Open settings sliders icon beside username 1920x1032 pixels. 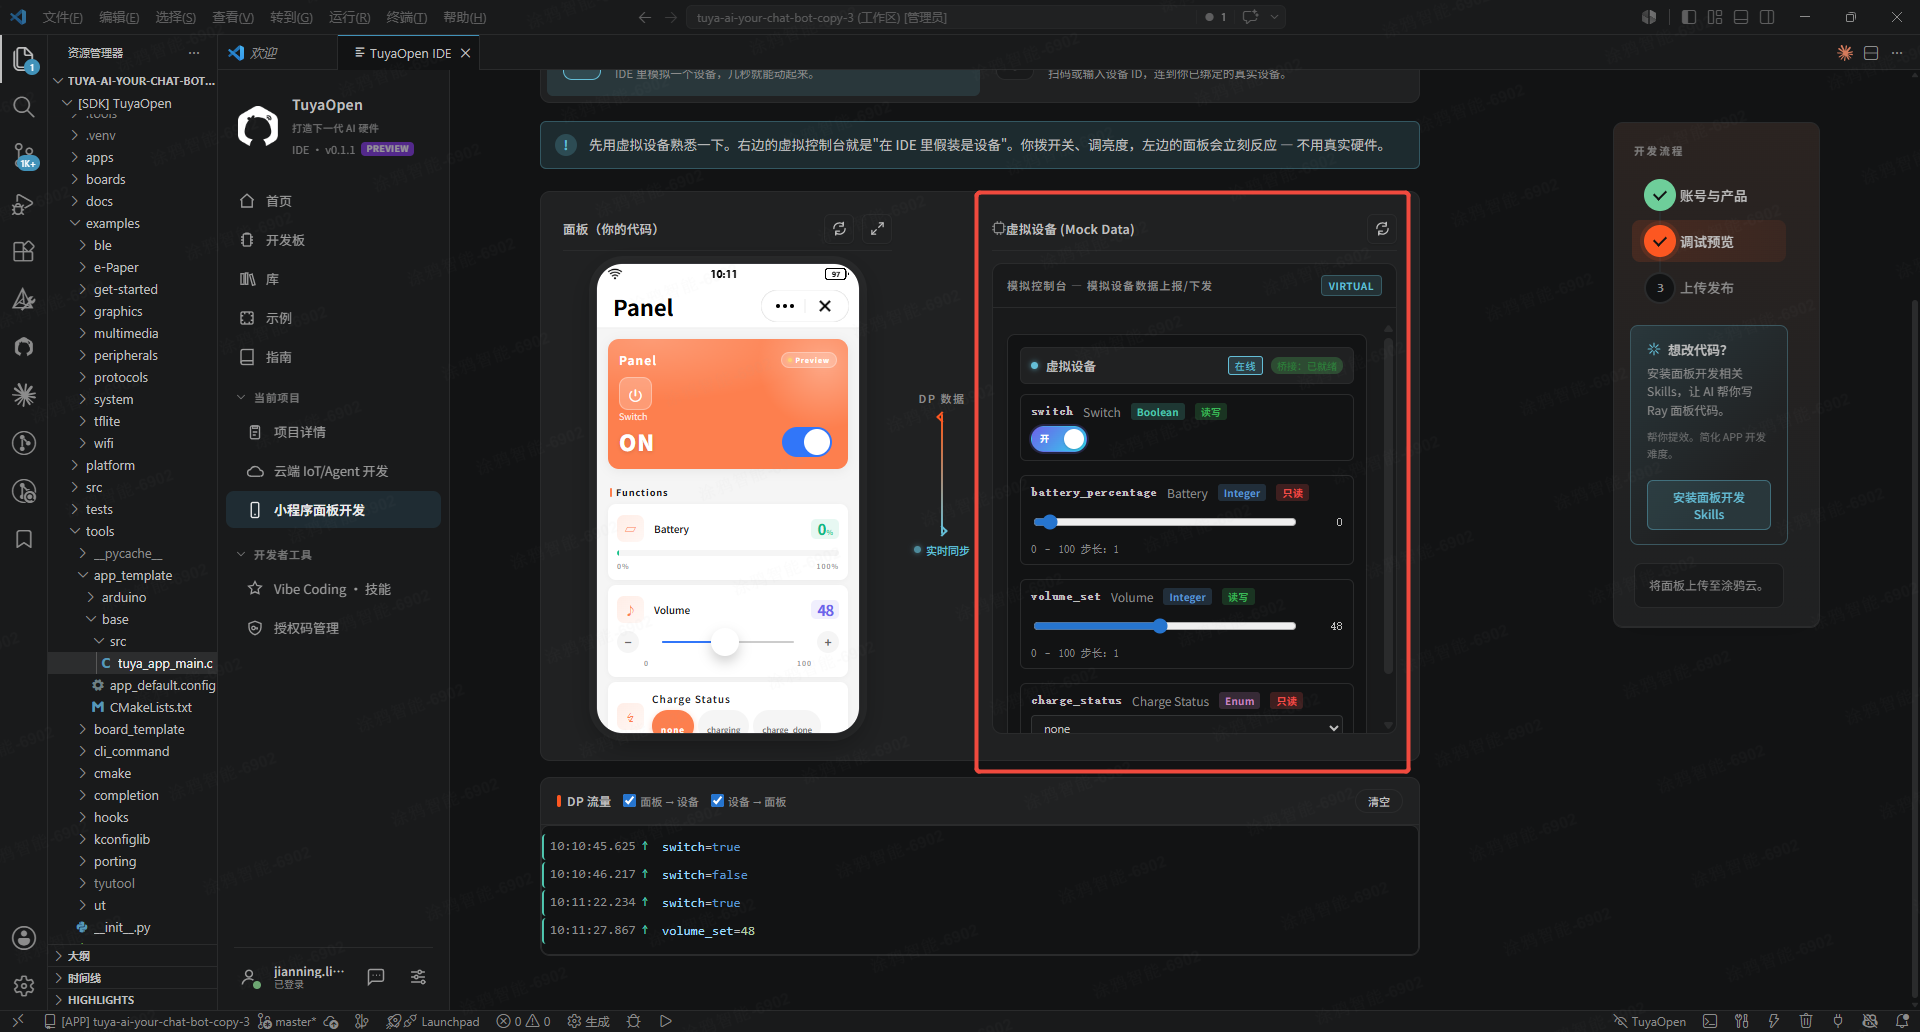[418, 977]
